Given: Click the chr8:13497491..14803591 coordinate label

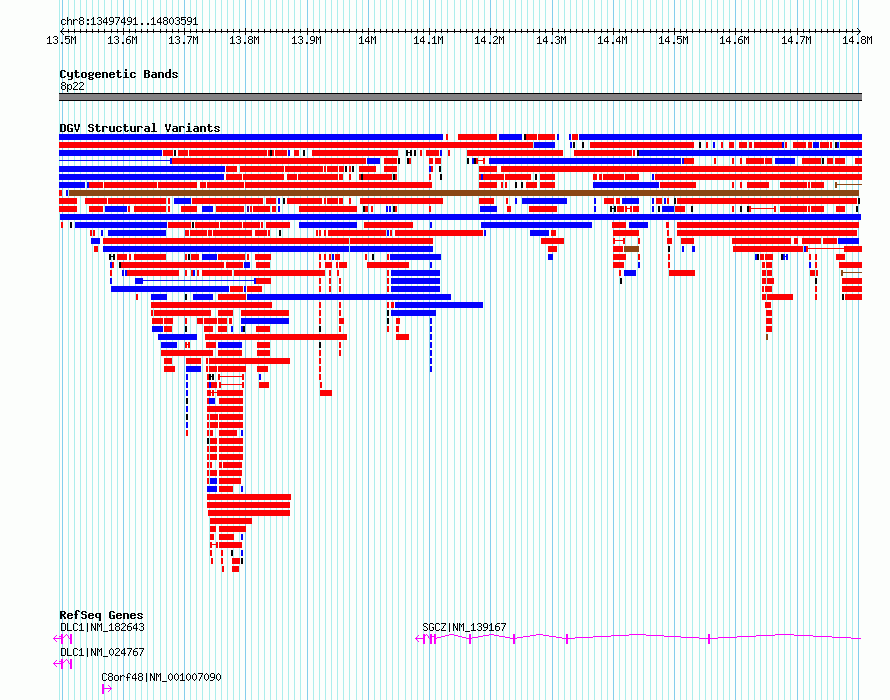Looking at the screenshot, I should point(129,22).
